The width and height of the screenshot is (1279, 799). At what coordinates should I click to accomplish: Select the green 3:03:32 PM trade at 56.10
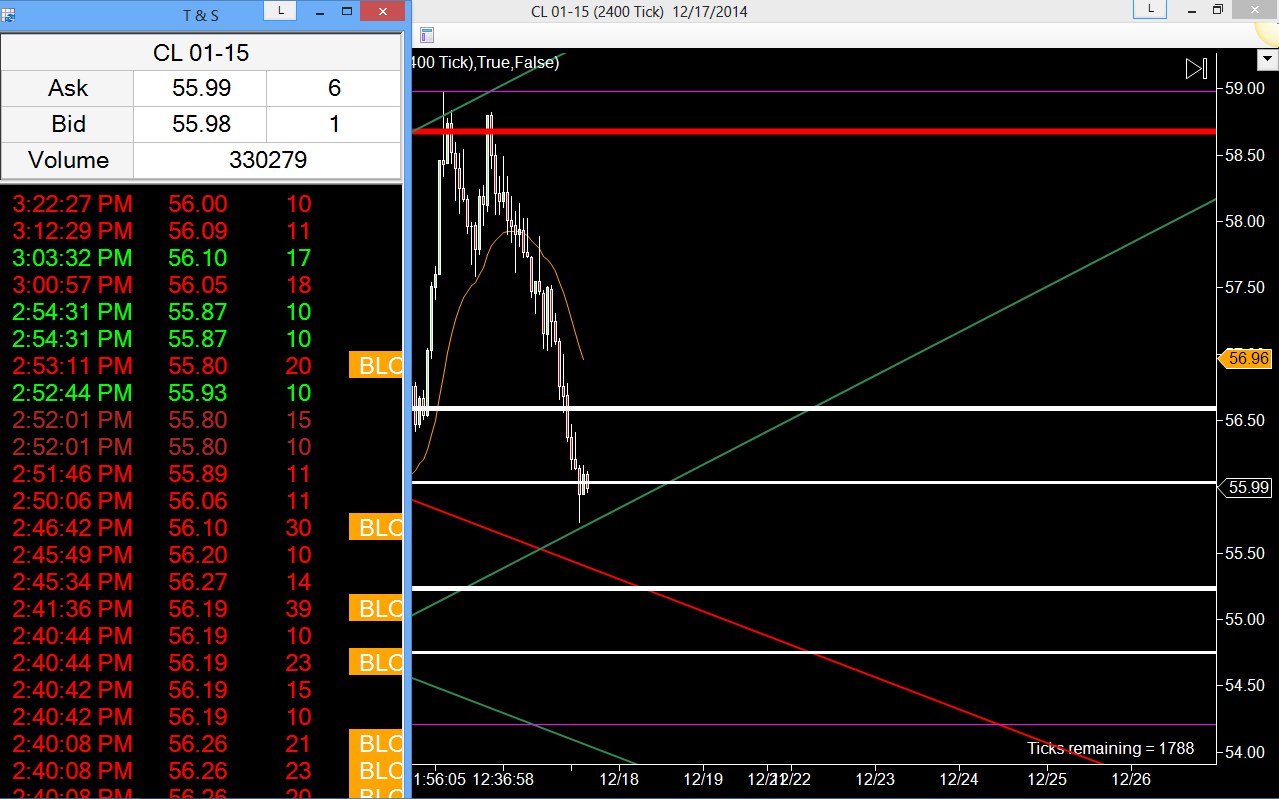pyautogui.click(x=200, y=258)
